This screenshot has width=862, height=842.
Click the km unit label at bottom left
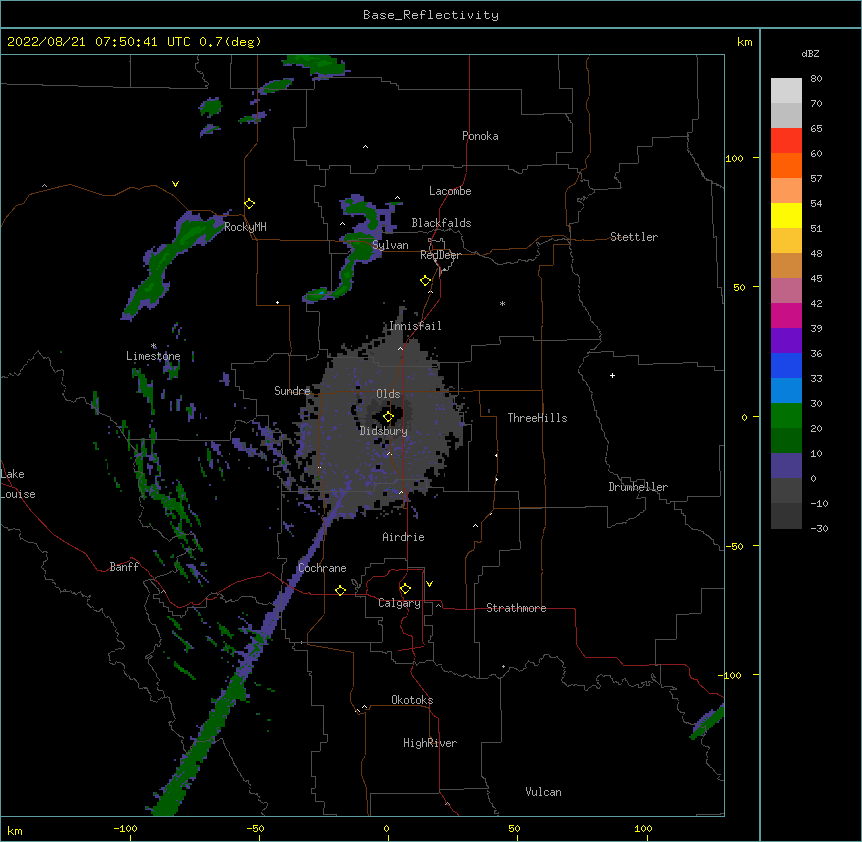coord(15,830)
